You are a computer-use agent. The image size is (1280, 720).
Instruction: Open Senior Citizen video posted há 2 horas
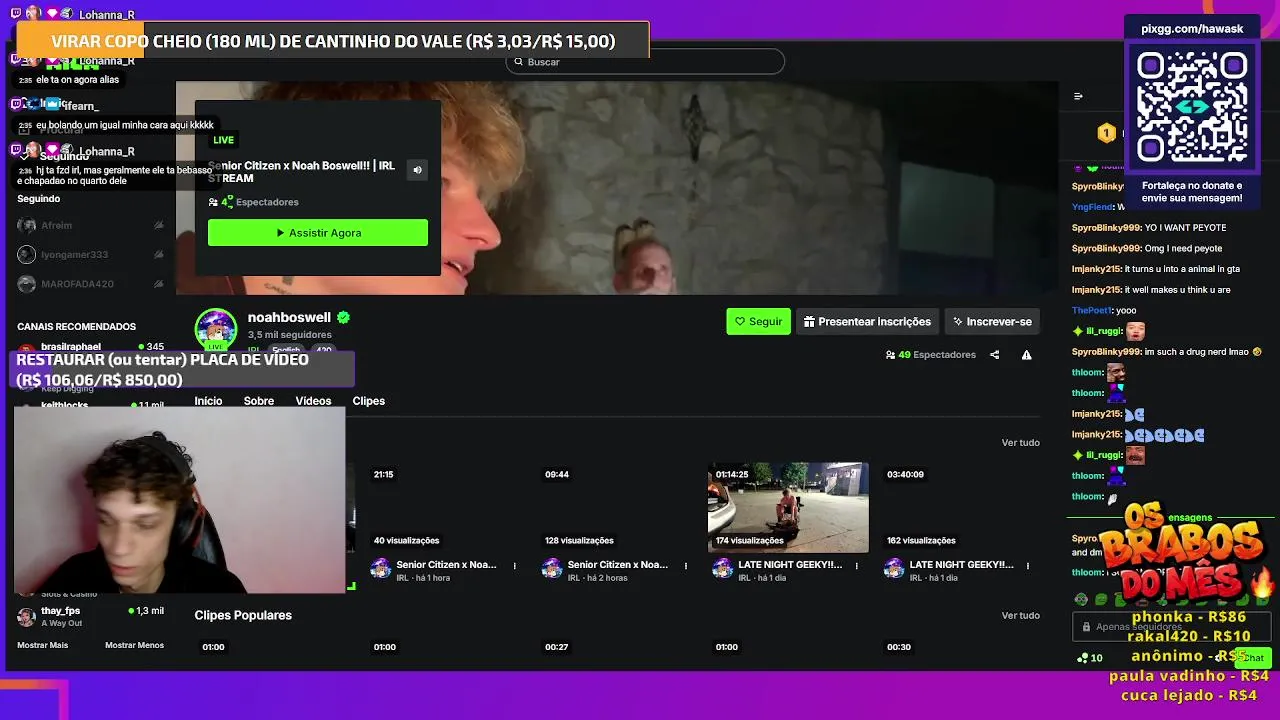pos(617,565)
